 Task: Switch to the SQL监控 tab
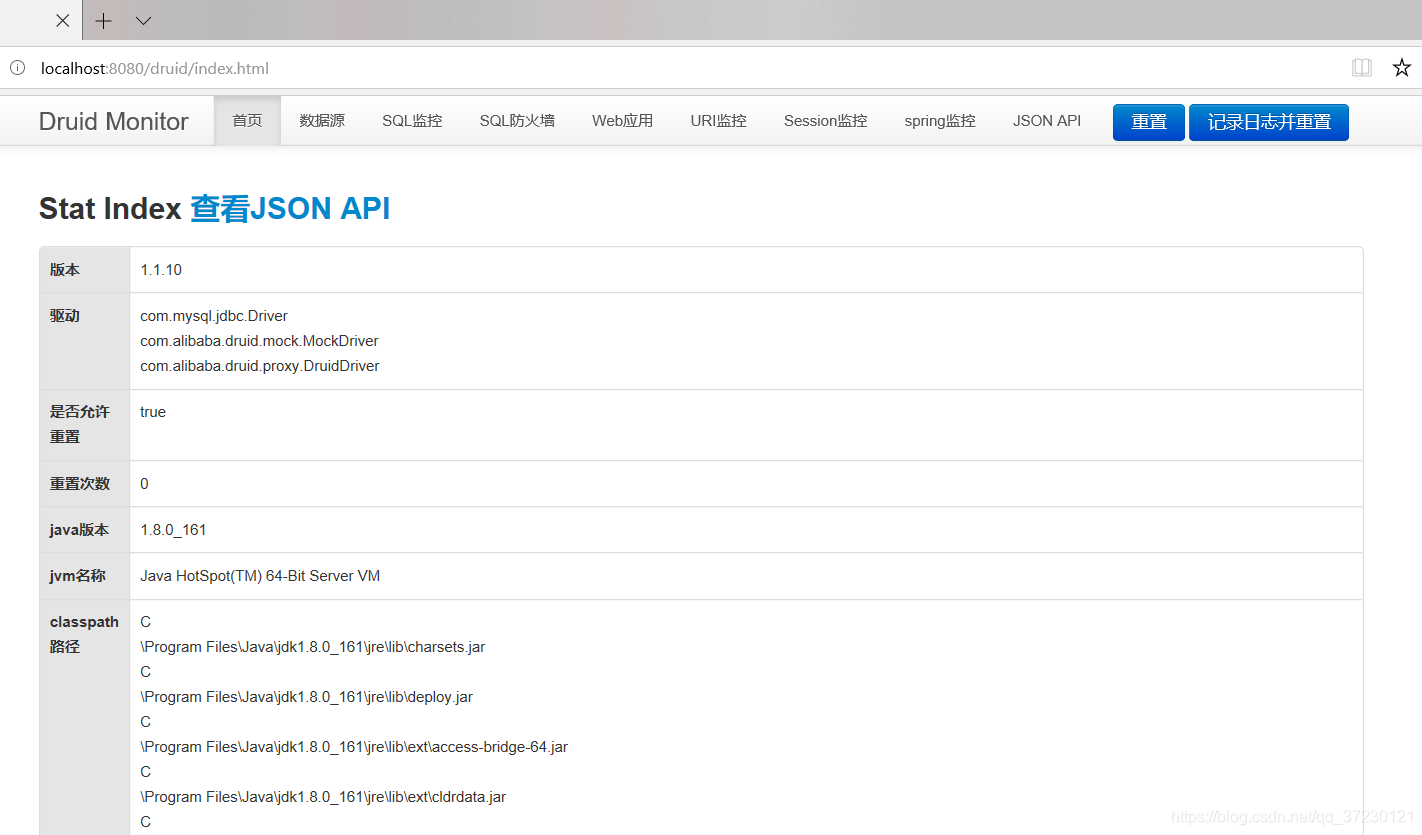[412, 121]
